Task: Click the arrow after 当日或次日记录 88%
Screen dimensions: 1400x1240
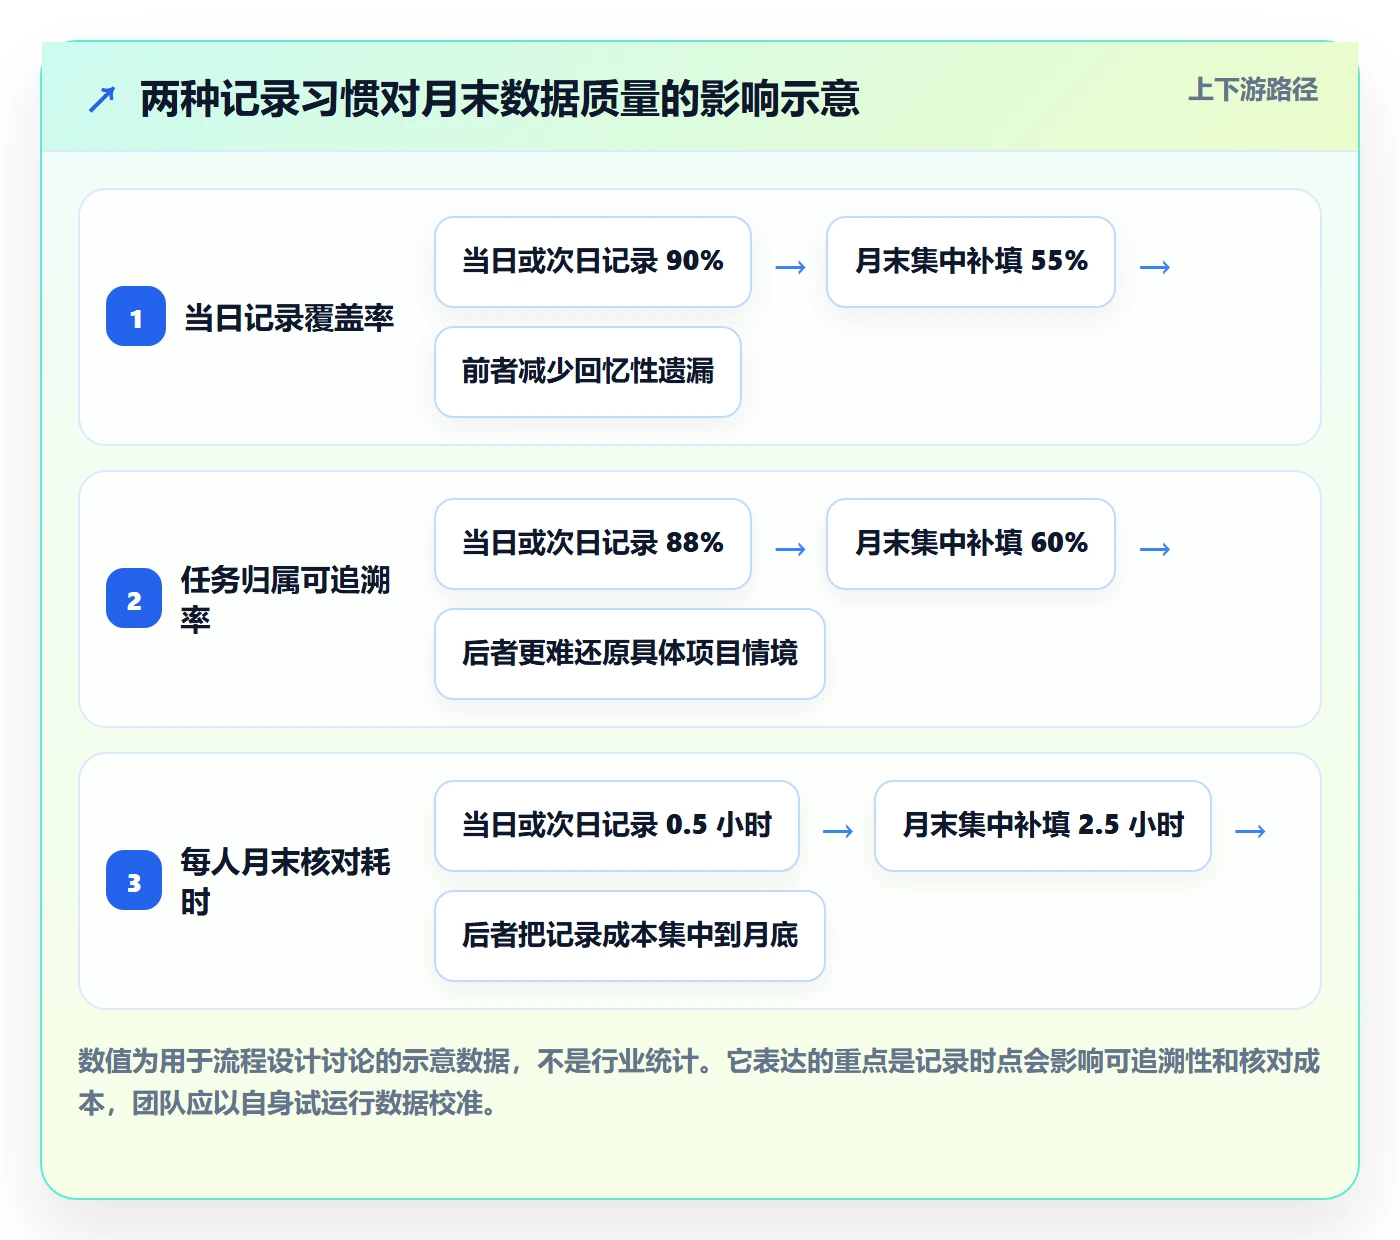Action: point(790,549)
